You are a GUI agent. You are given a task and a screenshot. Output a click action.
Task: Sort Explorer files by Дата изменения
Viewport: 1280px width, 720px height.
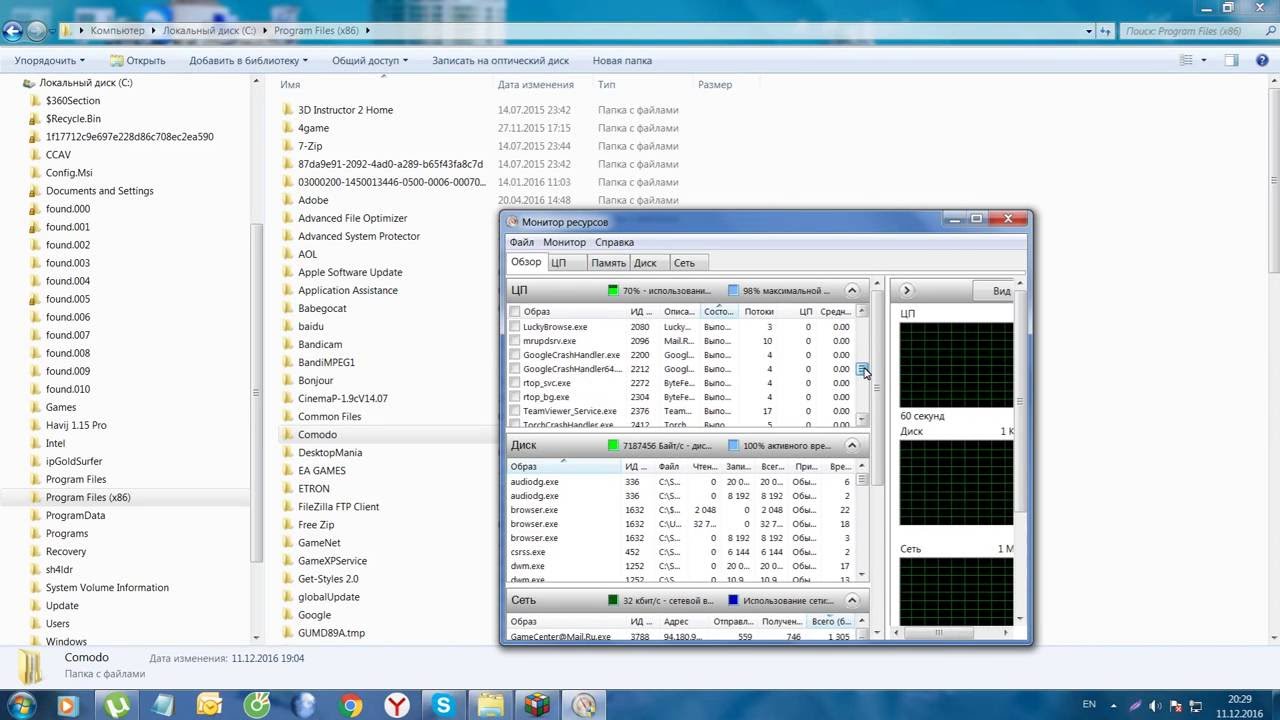point(535,85)
